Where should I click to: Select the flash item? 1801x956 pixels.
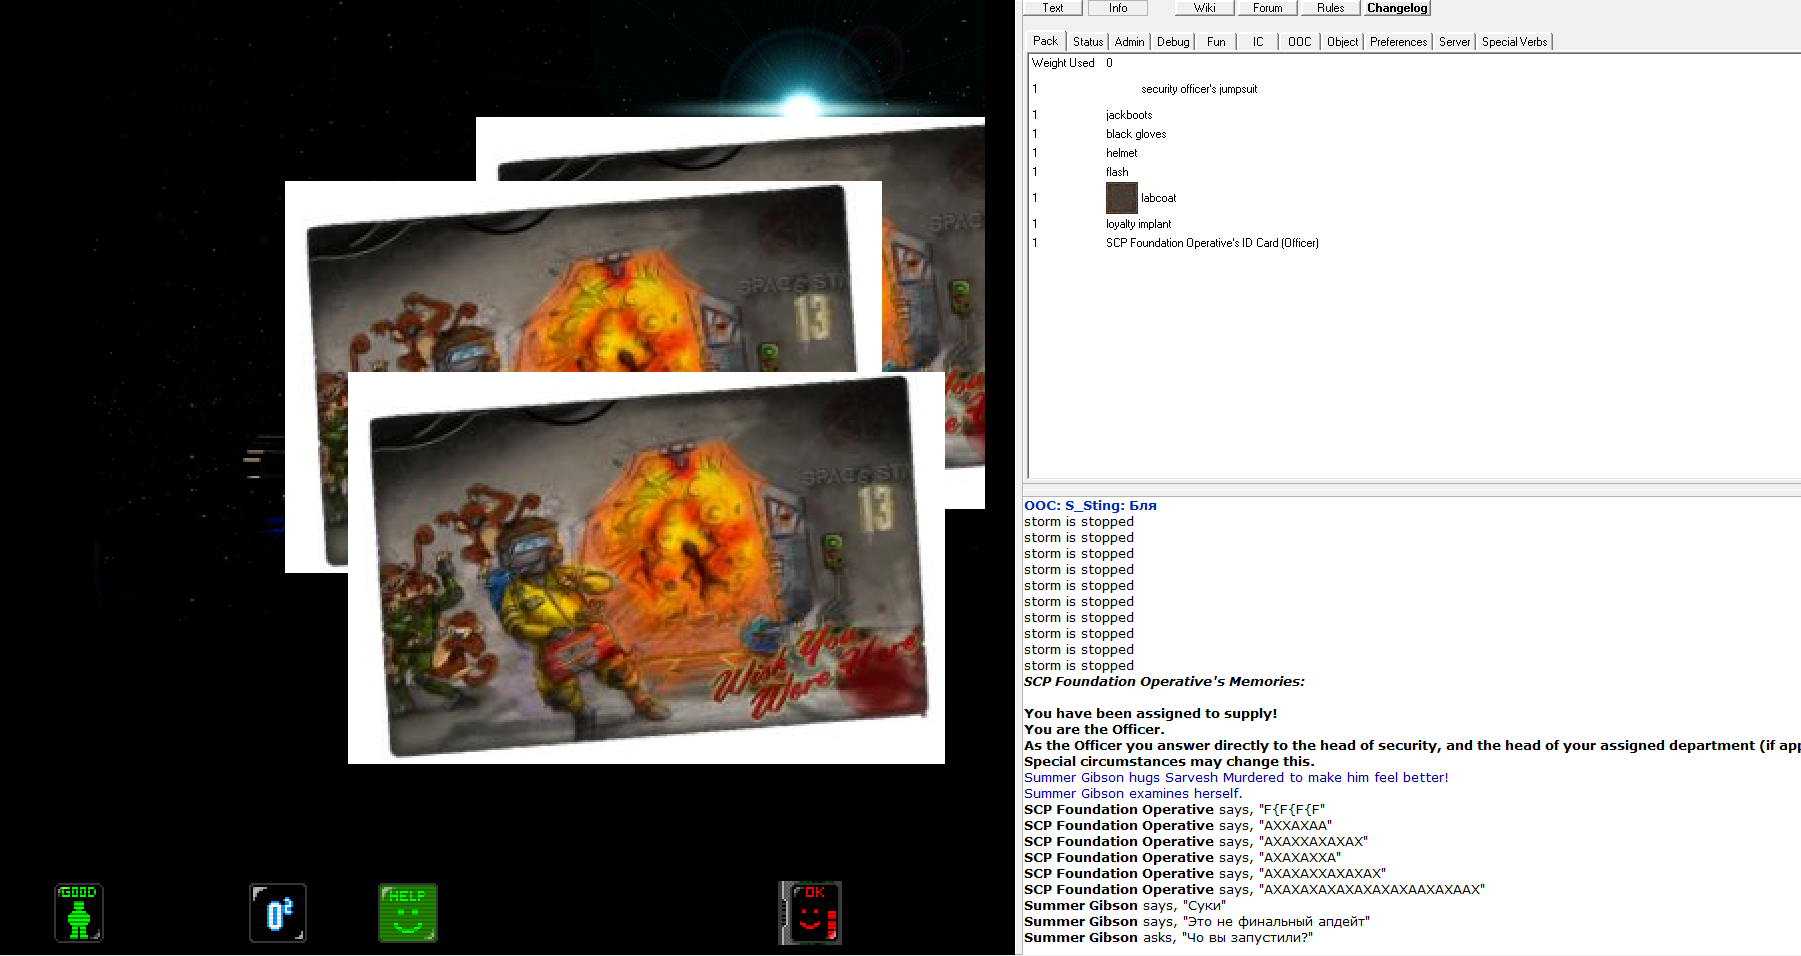point(1117,172)
